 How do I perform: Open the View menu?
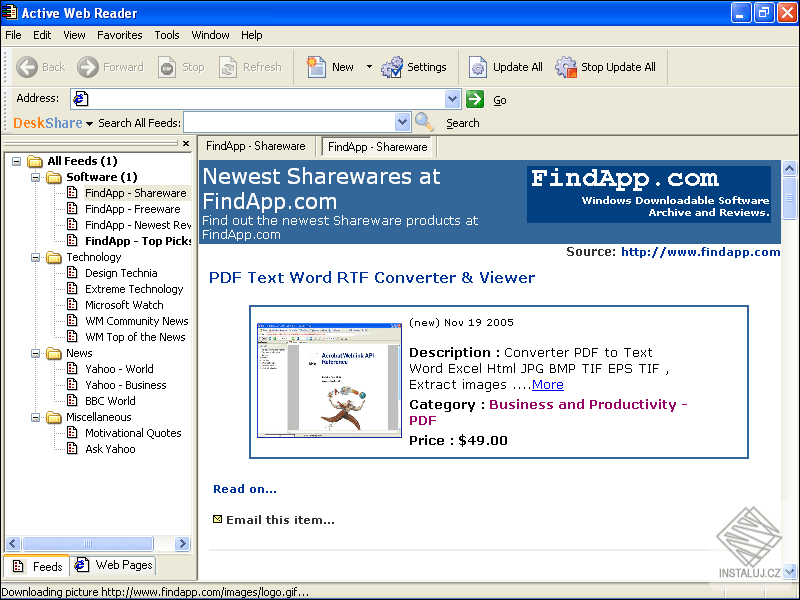coord(74,35)
